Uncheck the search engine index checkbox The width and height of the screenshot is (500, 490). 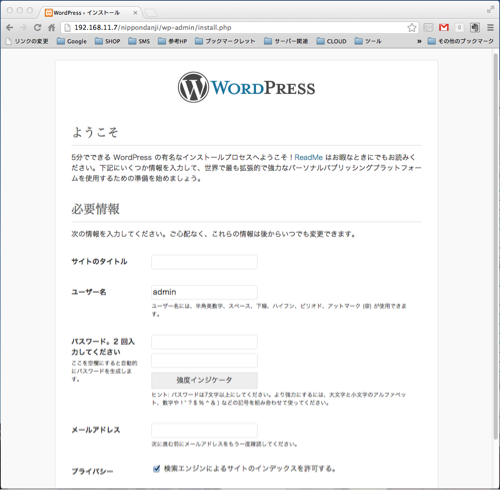[156, 469]
